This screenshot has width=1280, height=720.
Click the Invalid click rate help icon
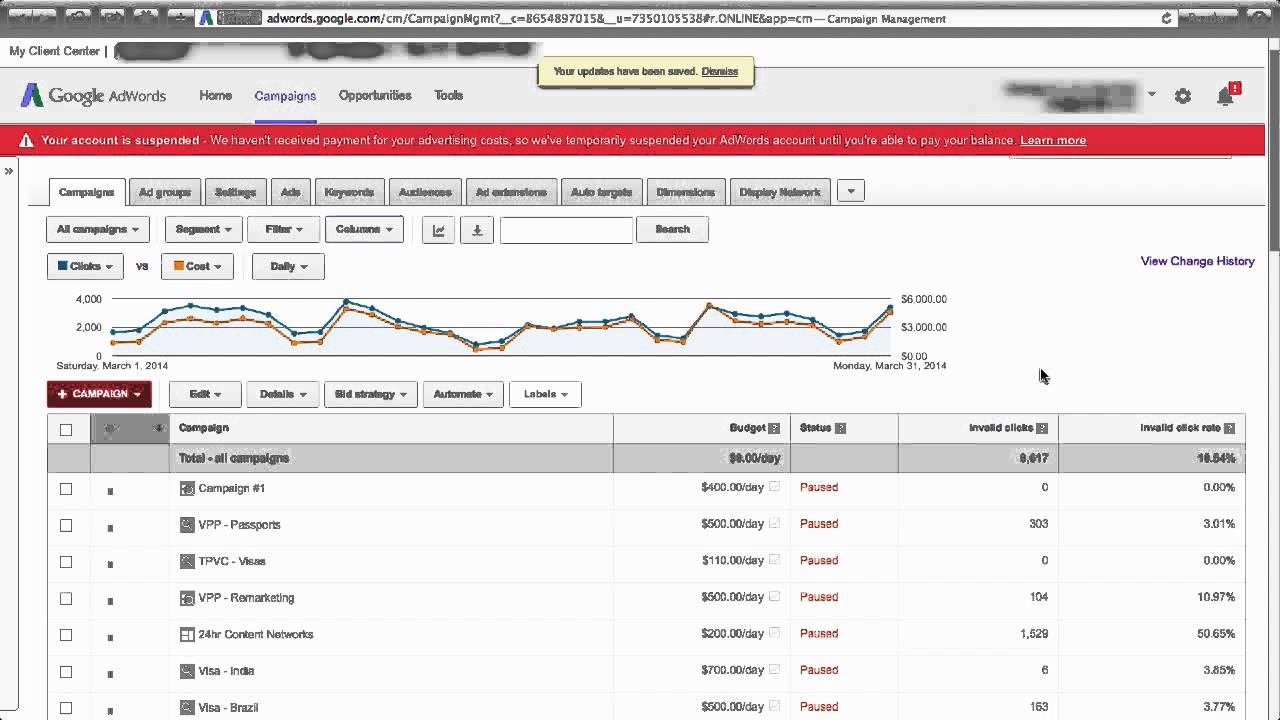(1229, 428)
